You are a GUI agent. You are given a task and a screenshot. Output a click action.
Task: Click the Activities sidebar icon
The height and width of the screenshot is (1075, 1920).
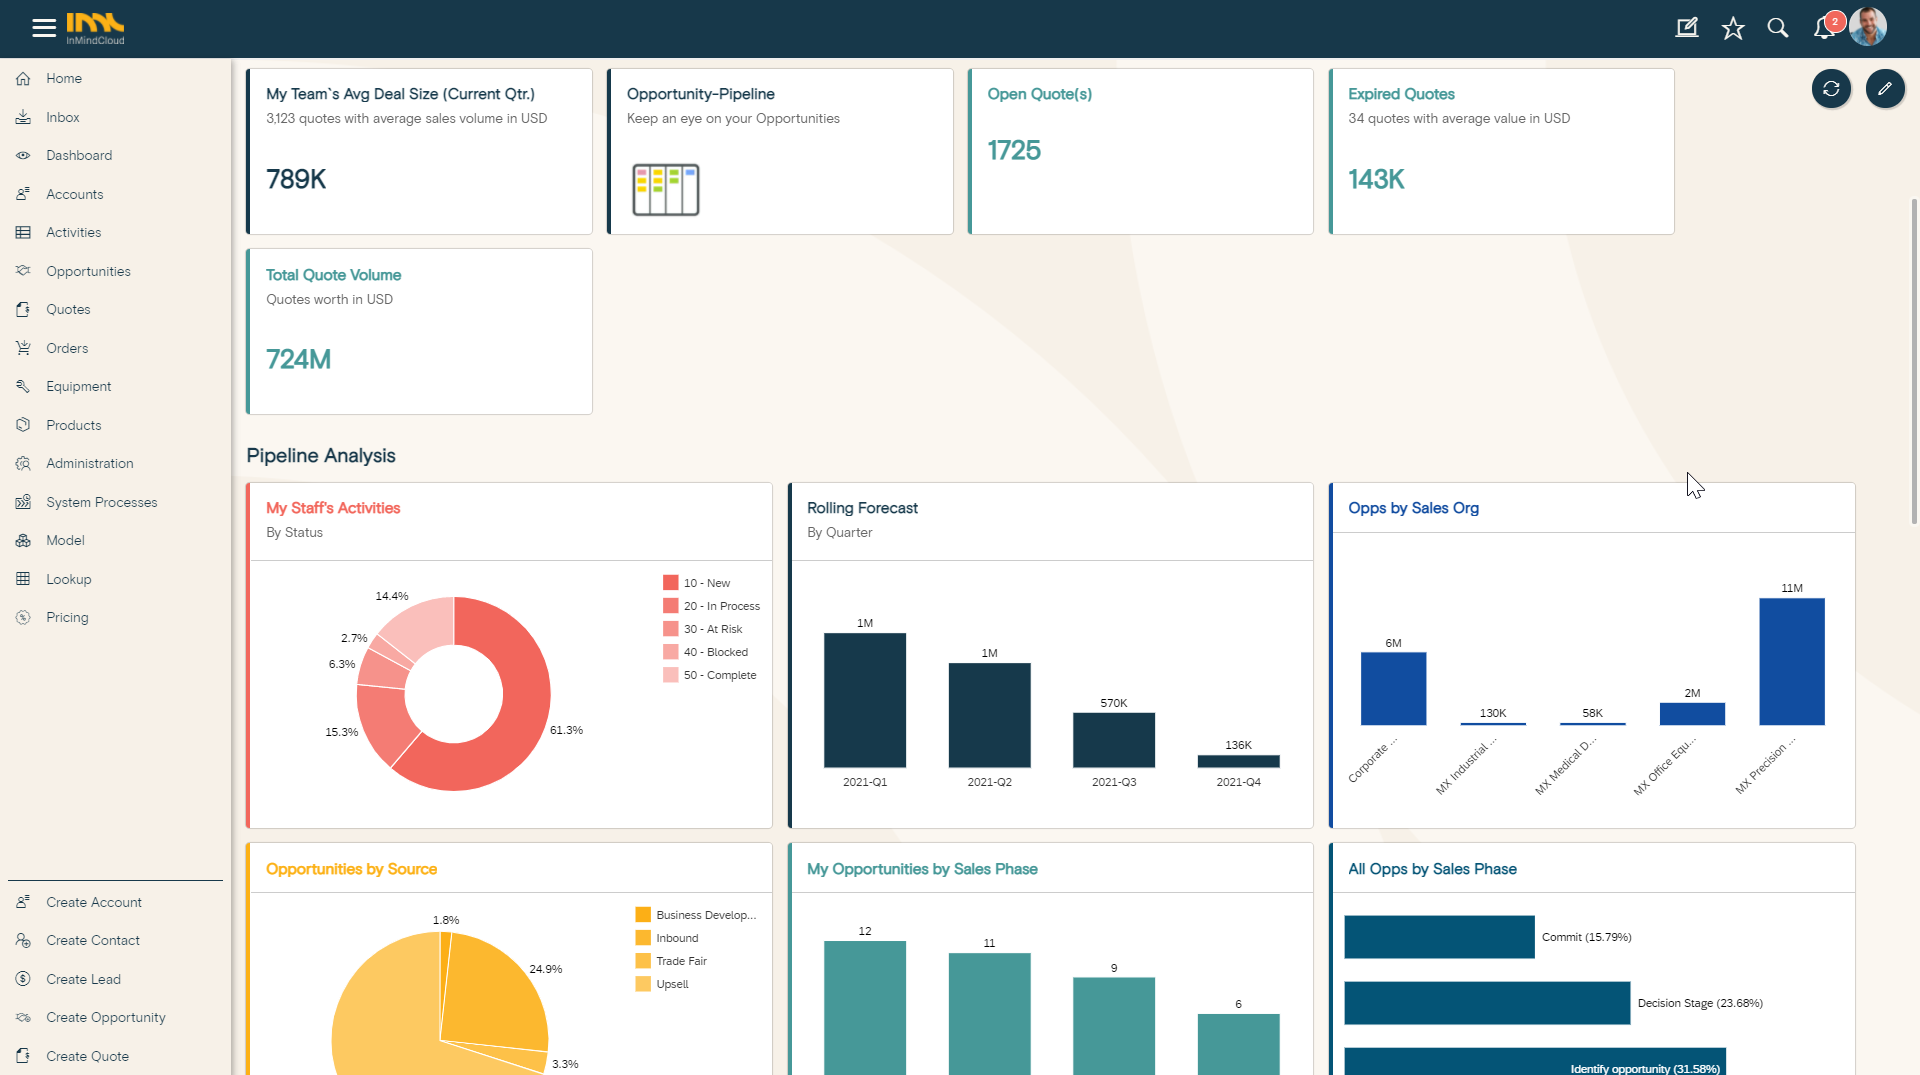click(x=23, y=232)
